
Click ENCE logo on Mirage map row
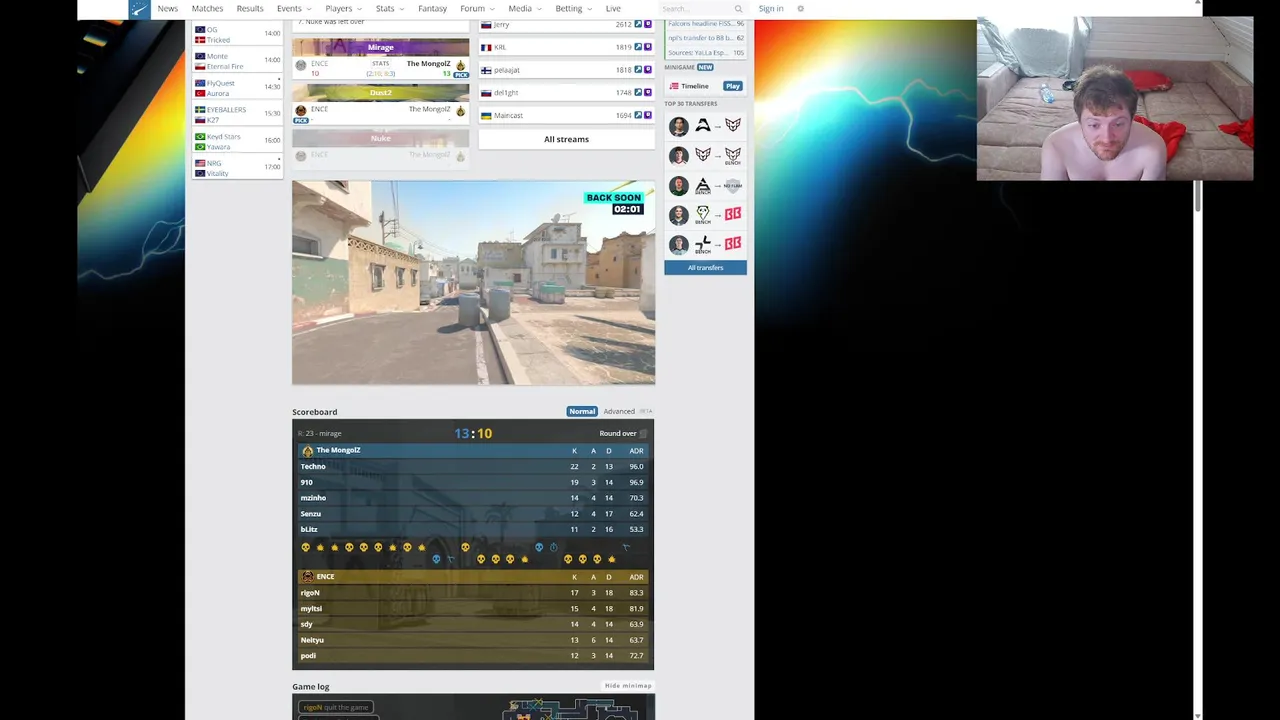[301, 65]
